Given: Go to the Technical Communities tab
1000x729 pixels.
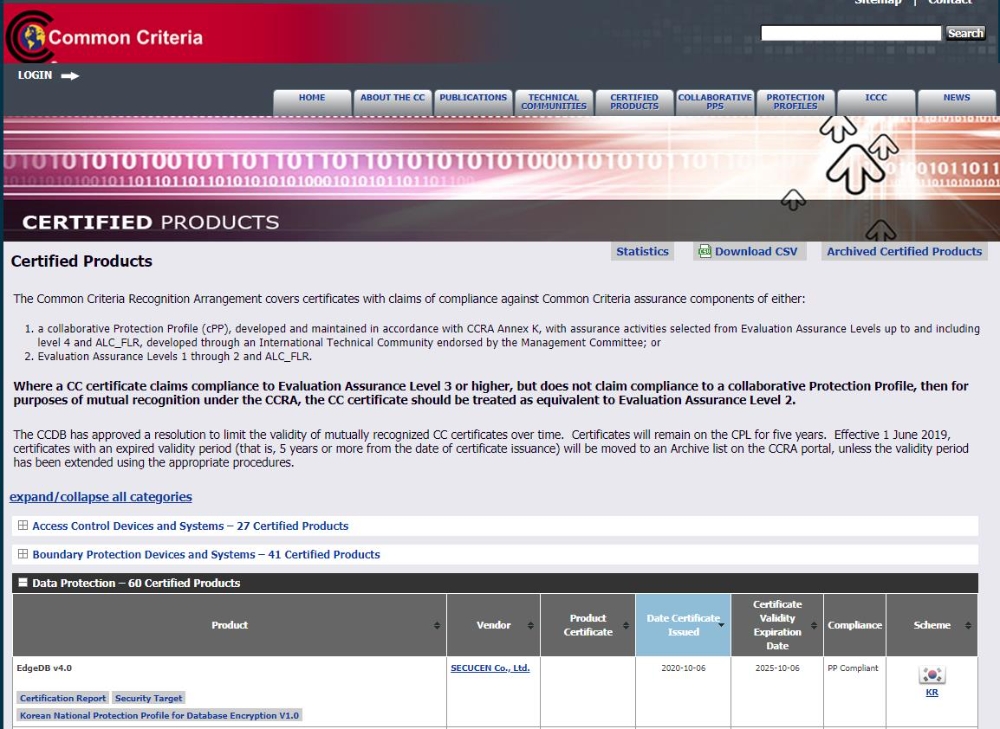Looking at the screenshot, I should (554, 102).
